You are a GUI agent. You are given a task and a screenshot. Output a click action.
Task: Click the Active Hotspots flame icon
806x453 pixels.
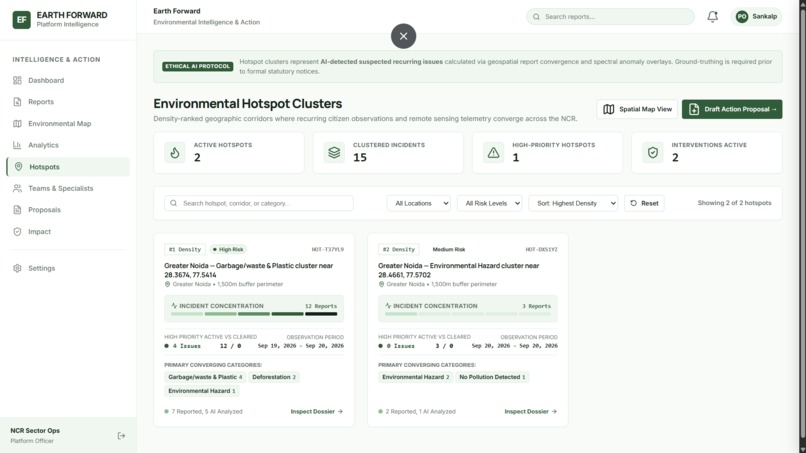tap(175, 152)
